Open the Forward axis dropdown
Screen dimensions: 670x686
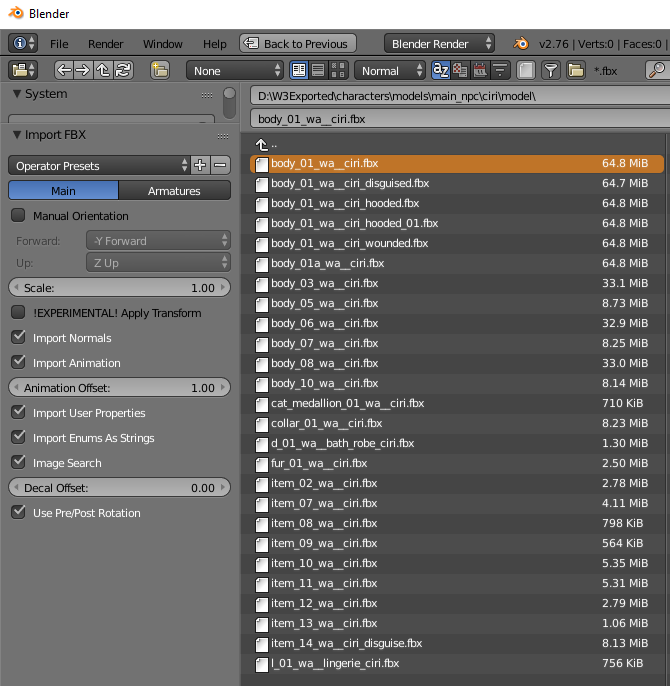(158, 241)
